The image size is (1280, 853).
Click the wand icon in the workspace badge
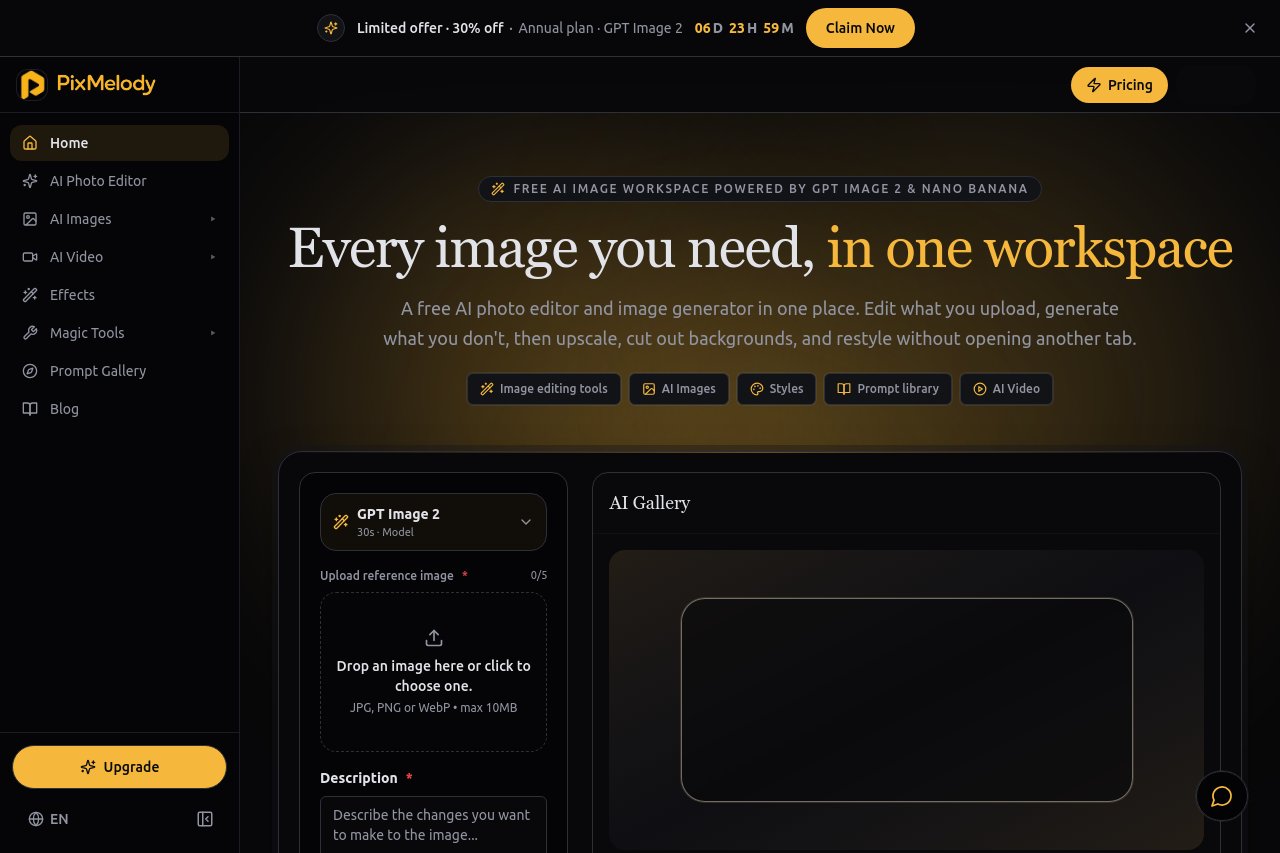pos(498,189)
